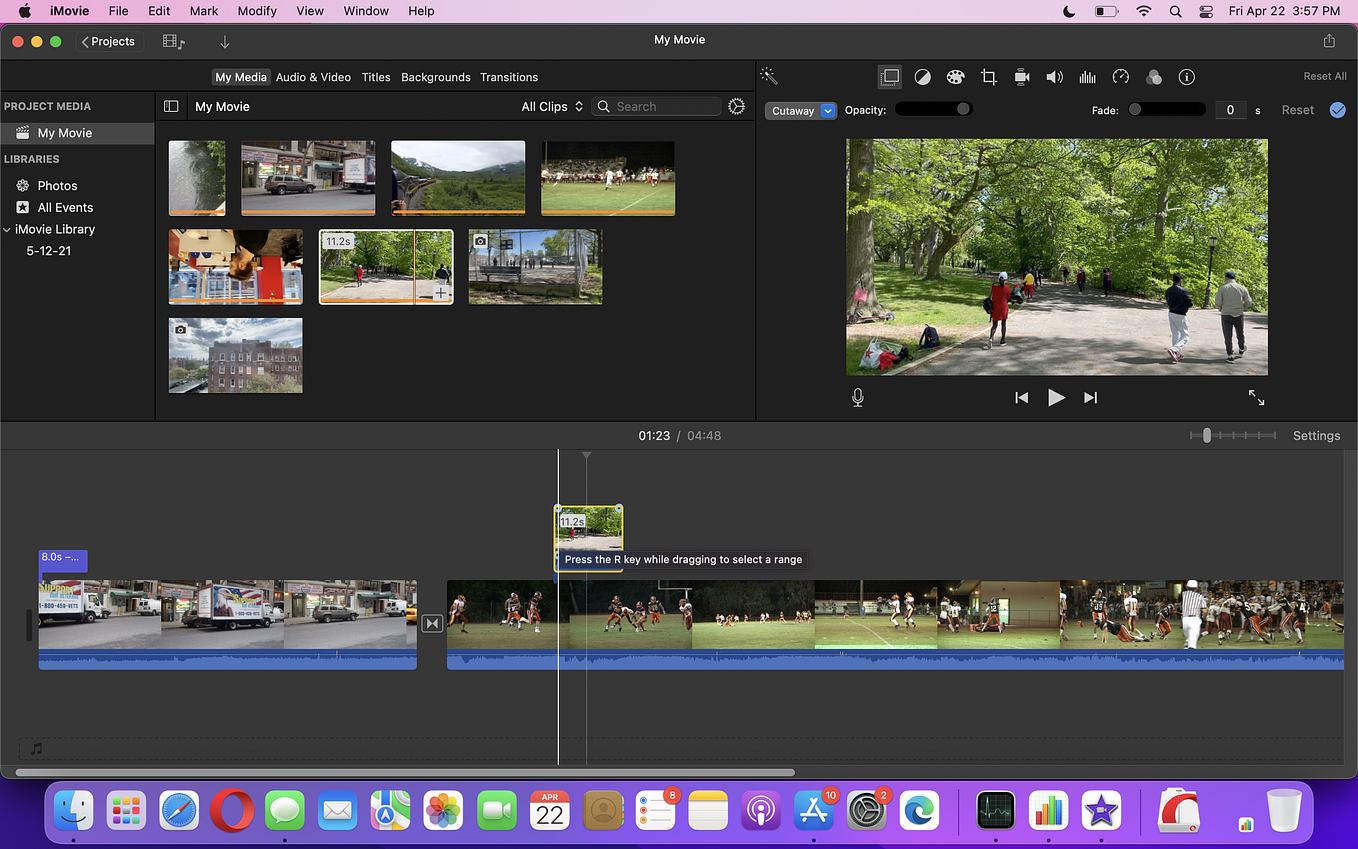Open the Cropping tool
Image resolution: width=1358 pixels, height=849 pixels.
[x=989, y=76]
